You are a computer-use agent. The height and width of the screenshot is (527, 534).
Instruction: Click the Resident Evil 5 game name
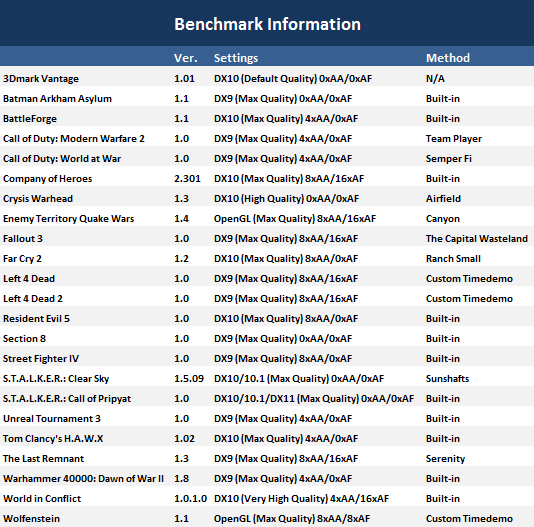(36, 319)
